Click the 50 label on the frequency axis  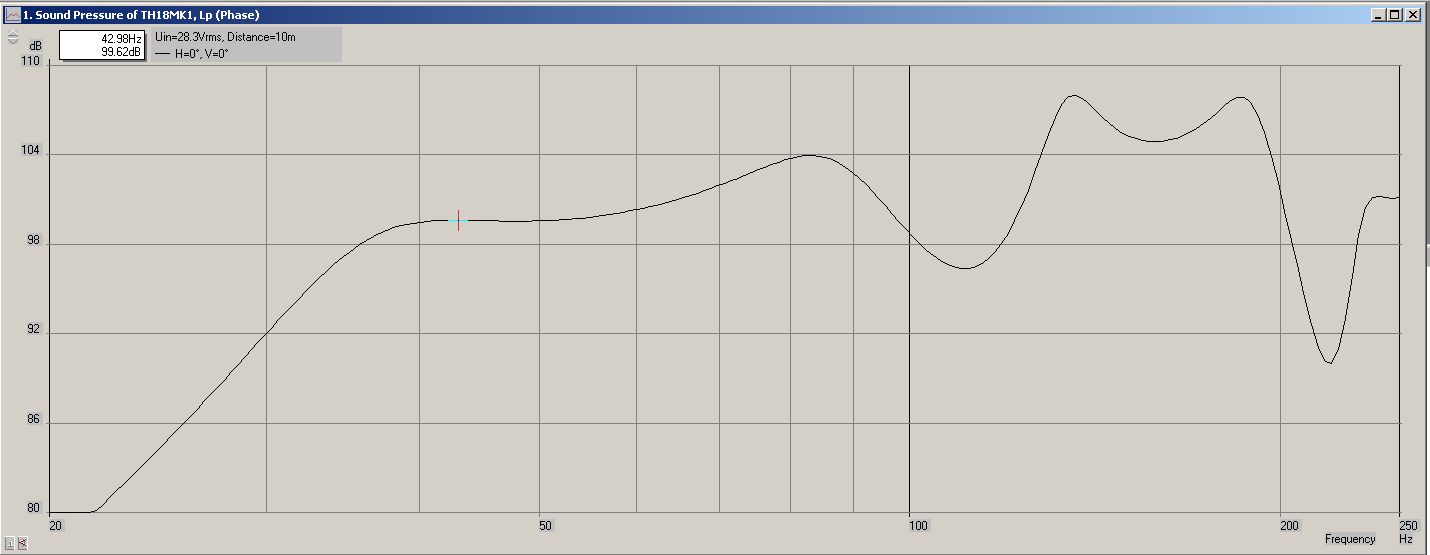544,525
